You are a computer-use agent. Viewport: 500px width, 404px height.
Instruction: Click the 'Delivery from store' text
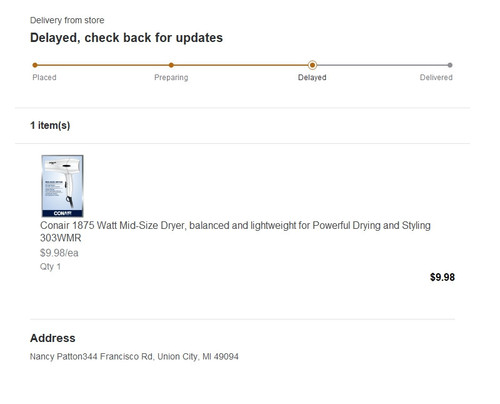pos(67,20)
